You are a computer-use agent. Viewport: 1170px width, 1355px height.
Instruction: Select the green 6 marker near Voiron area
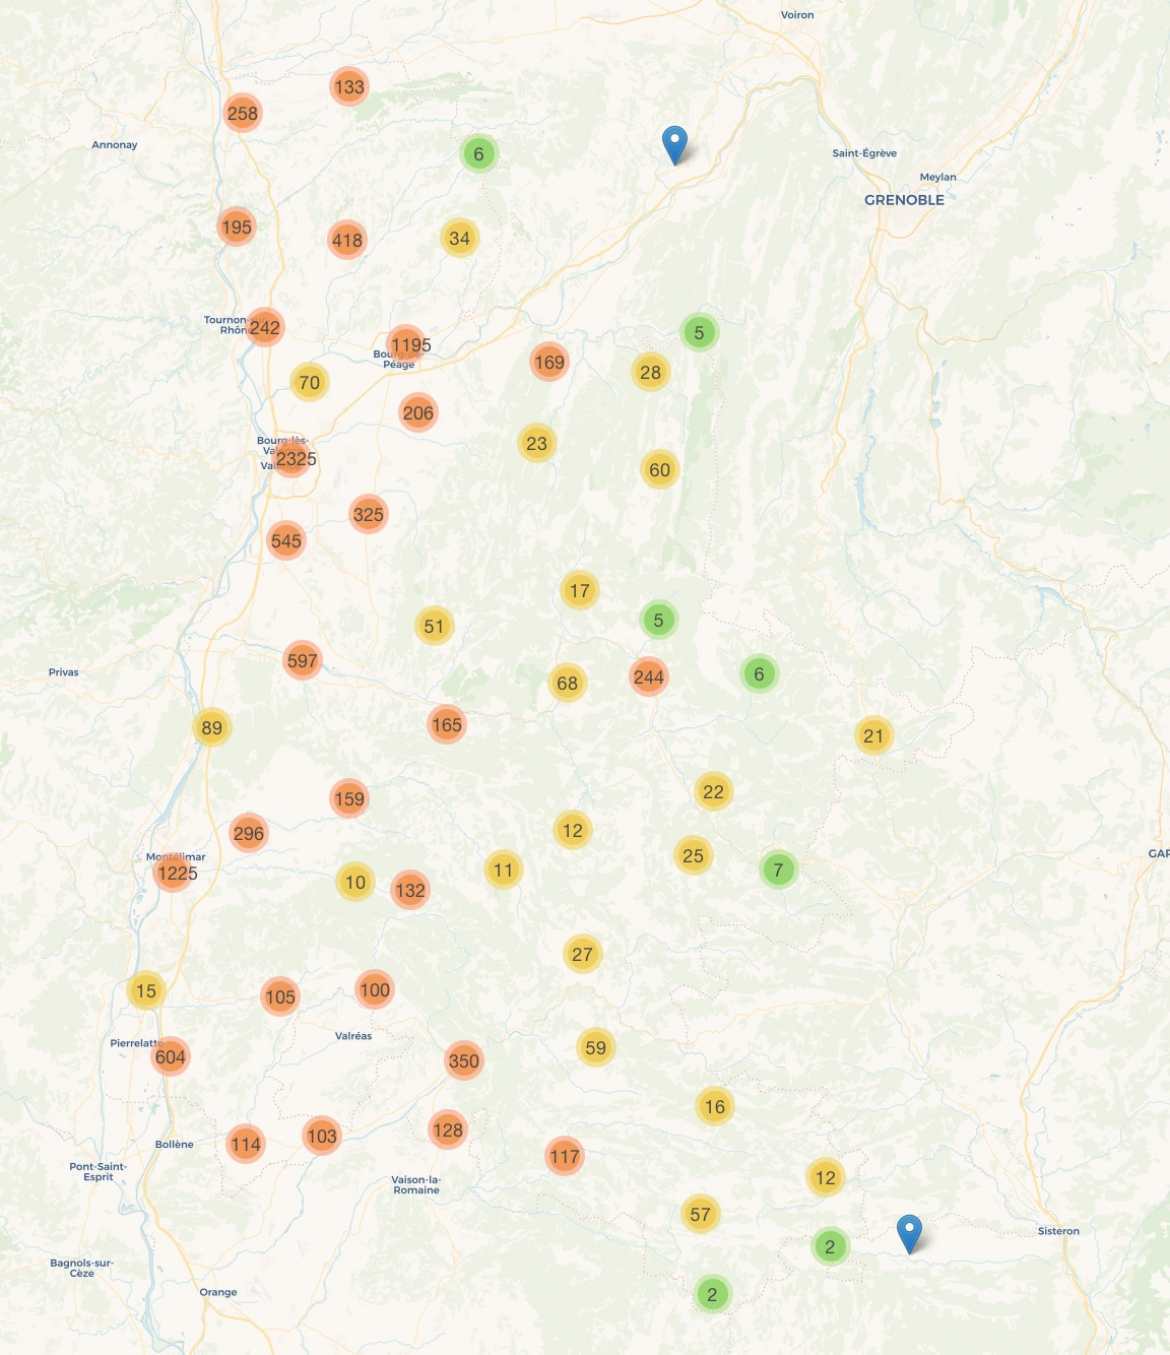[x=480, y=154]
